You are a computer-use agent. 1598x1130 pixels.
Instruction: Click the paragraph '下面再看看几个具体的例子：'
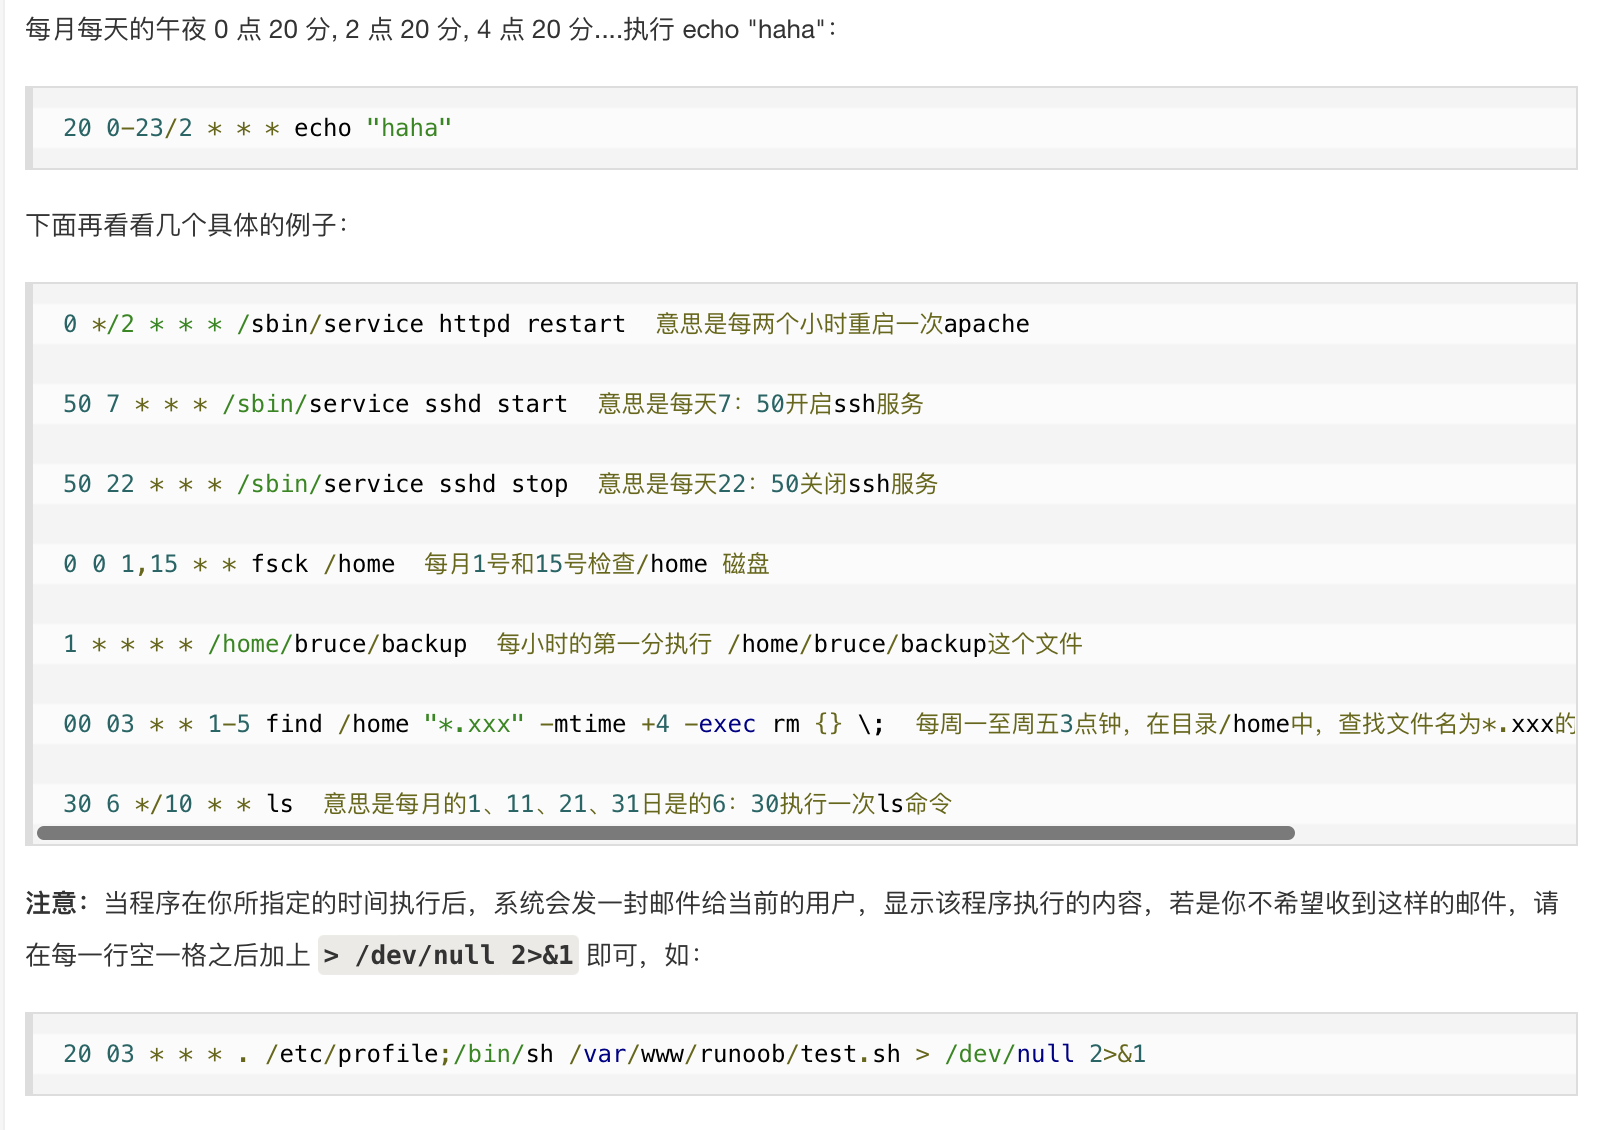(188, 225)
